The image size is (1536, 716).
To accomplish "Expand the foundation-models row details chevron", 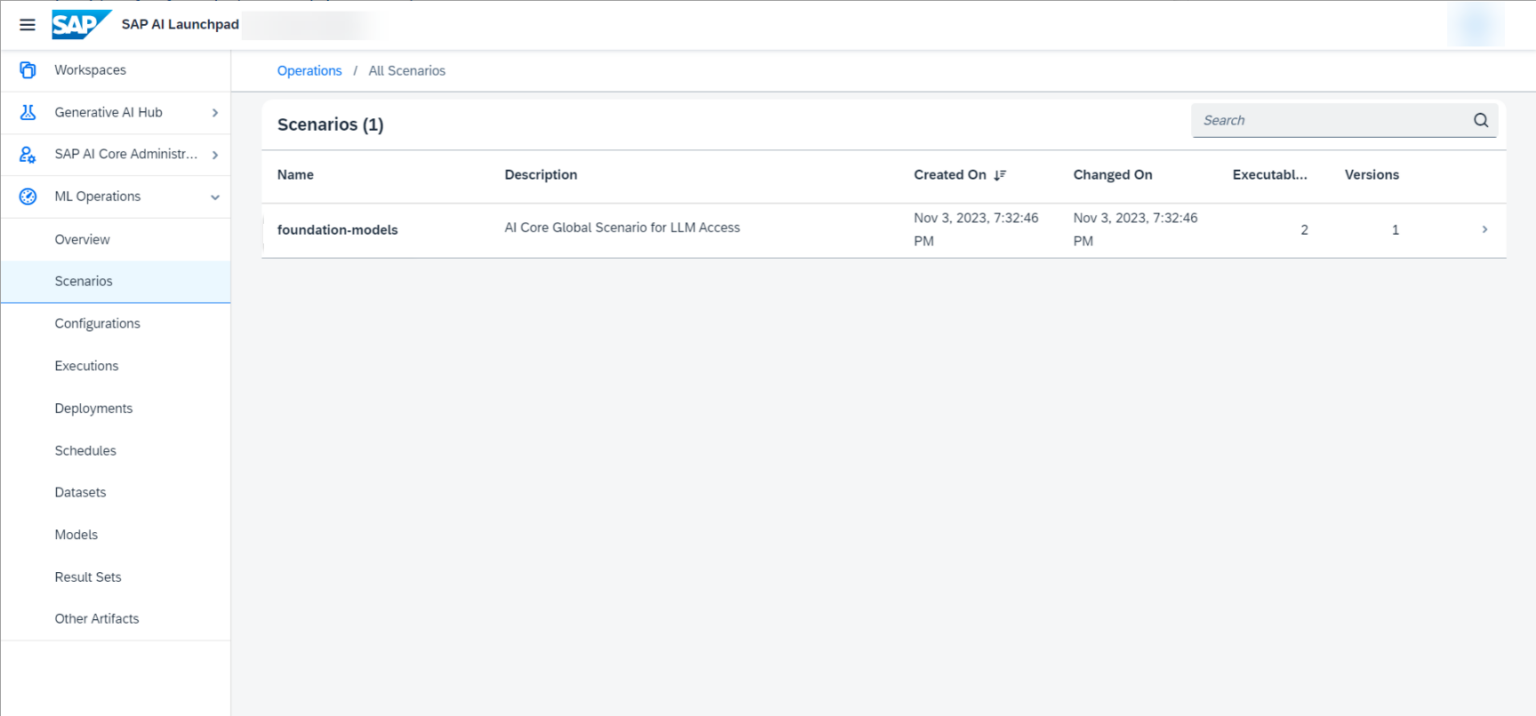I will [x=1484, y=229].
